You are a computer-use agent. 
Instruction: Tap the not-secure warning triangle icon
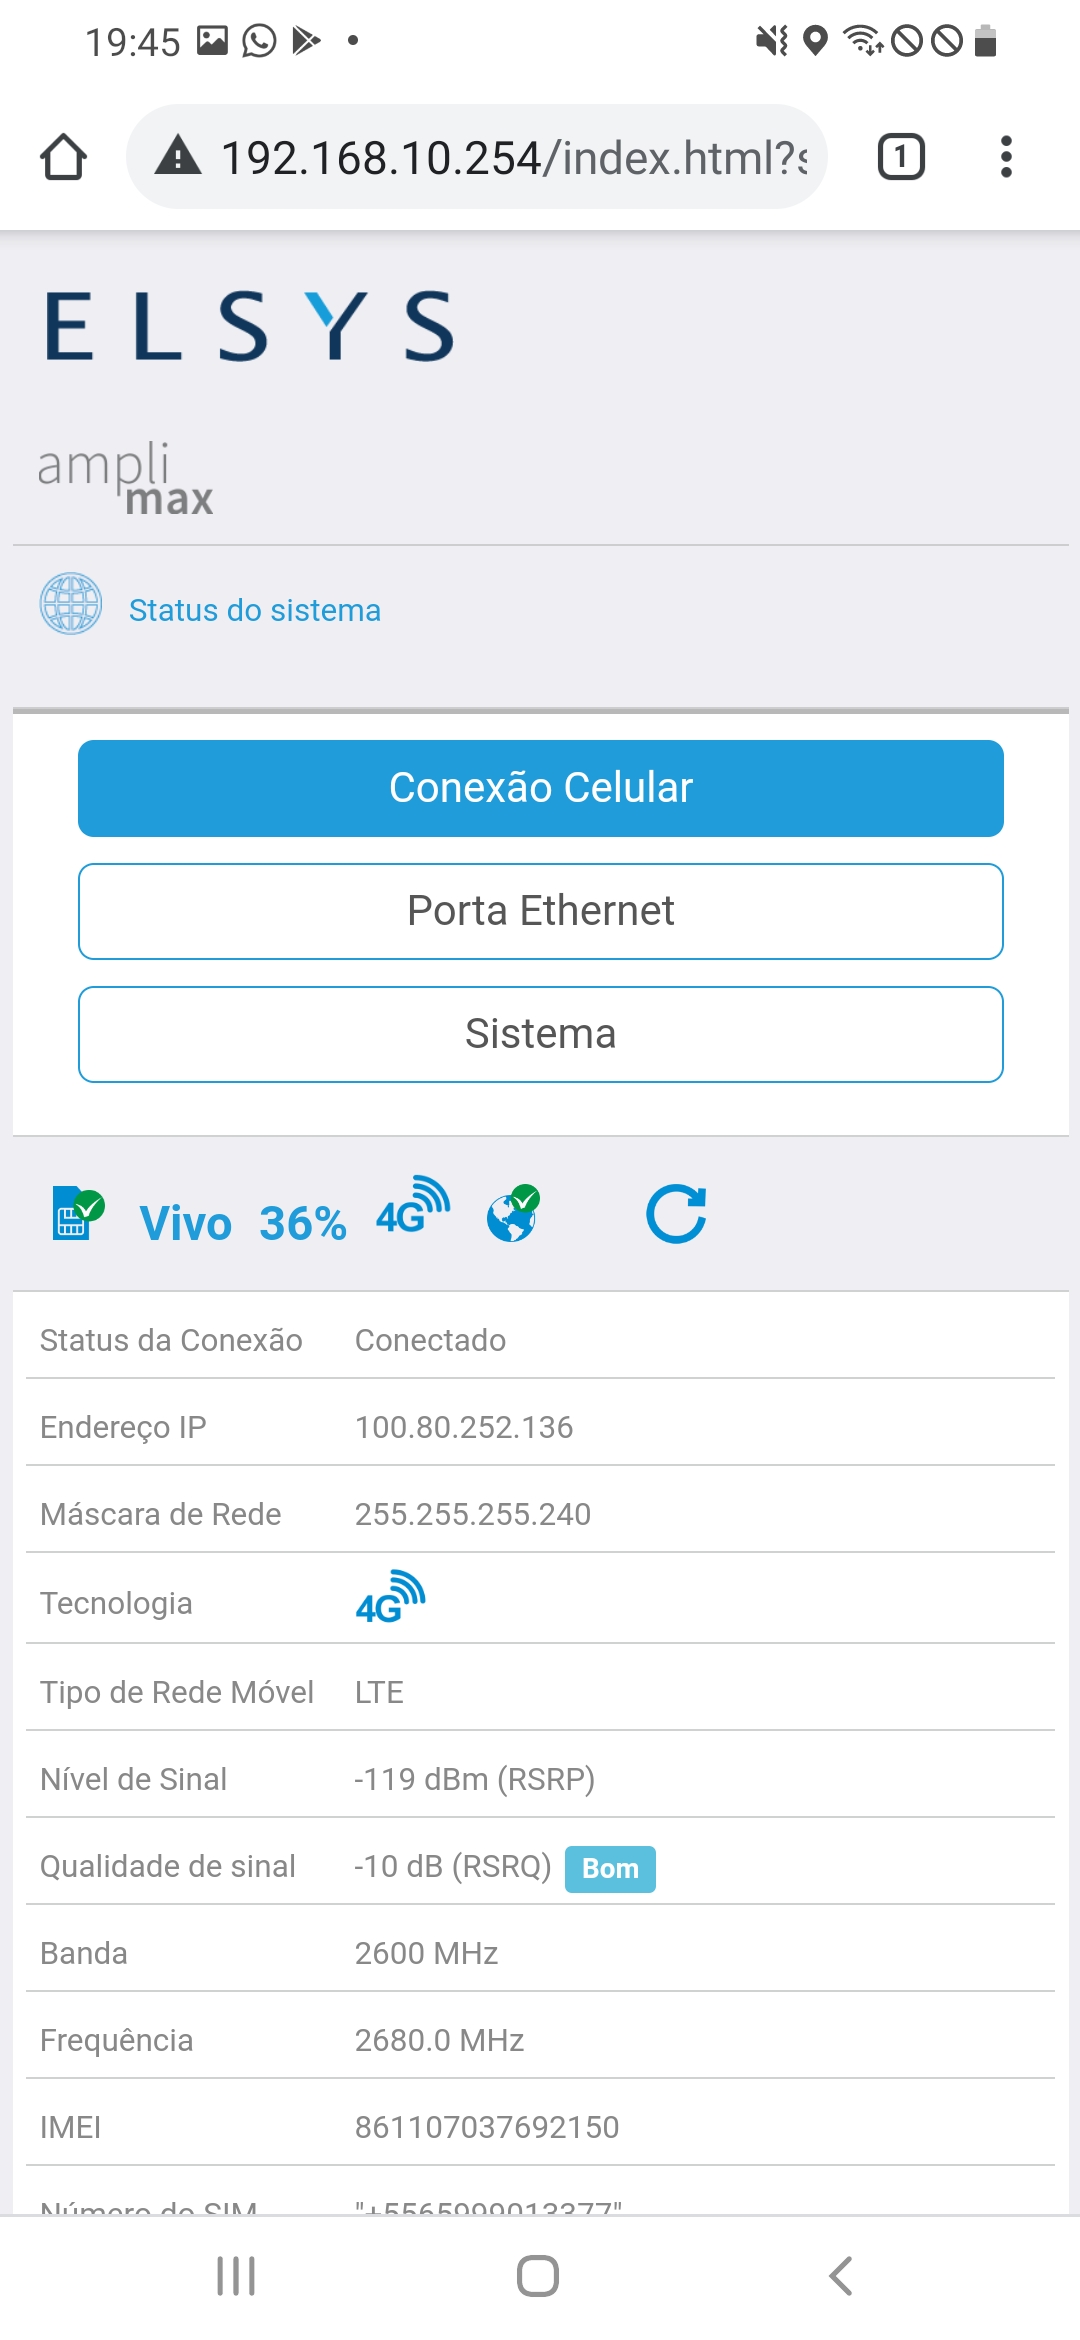178,157
